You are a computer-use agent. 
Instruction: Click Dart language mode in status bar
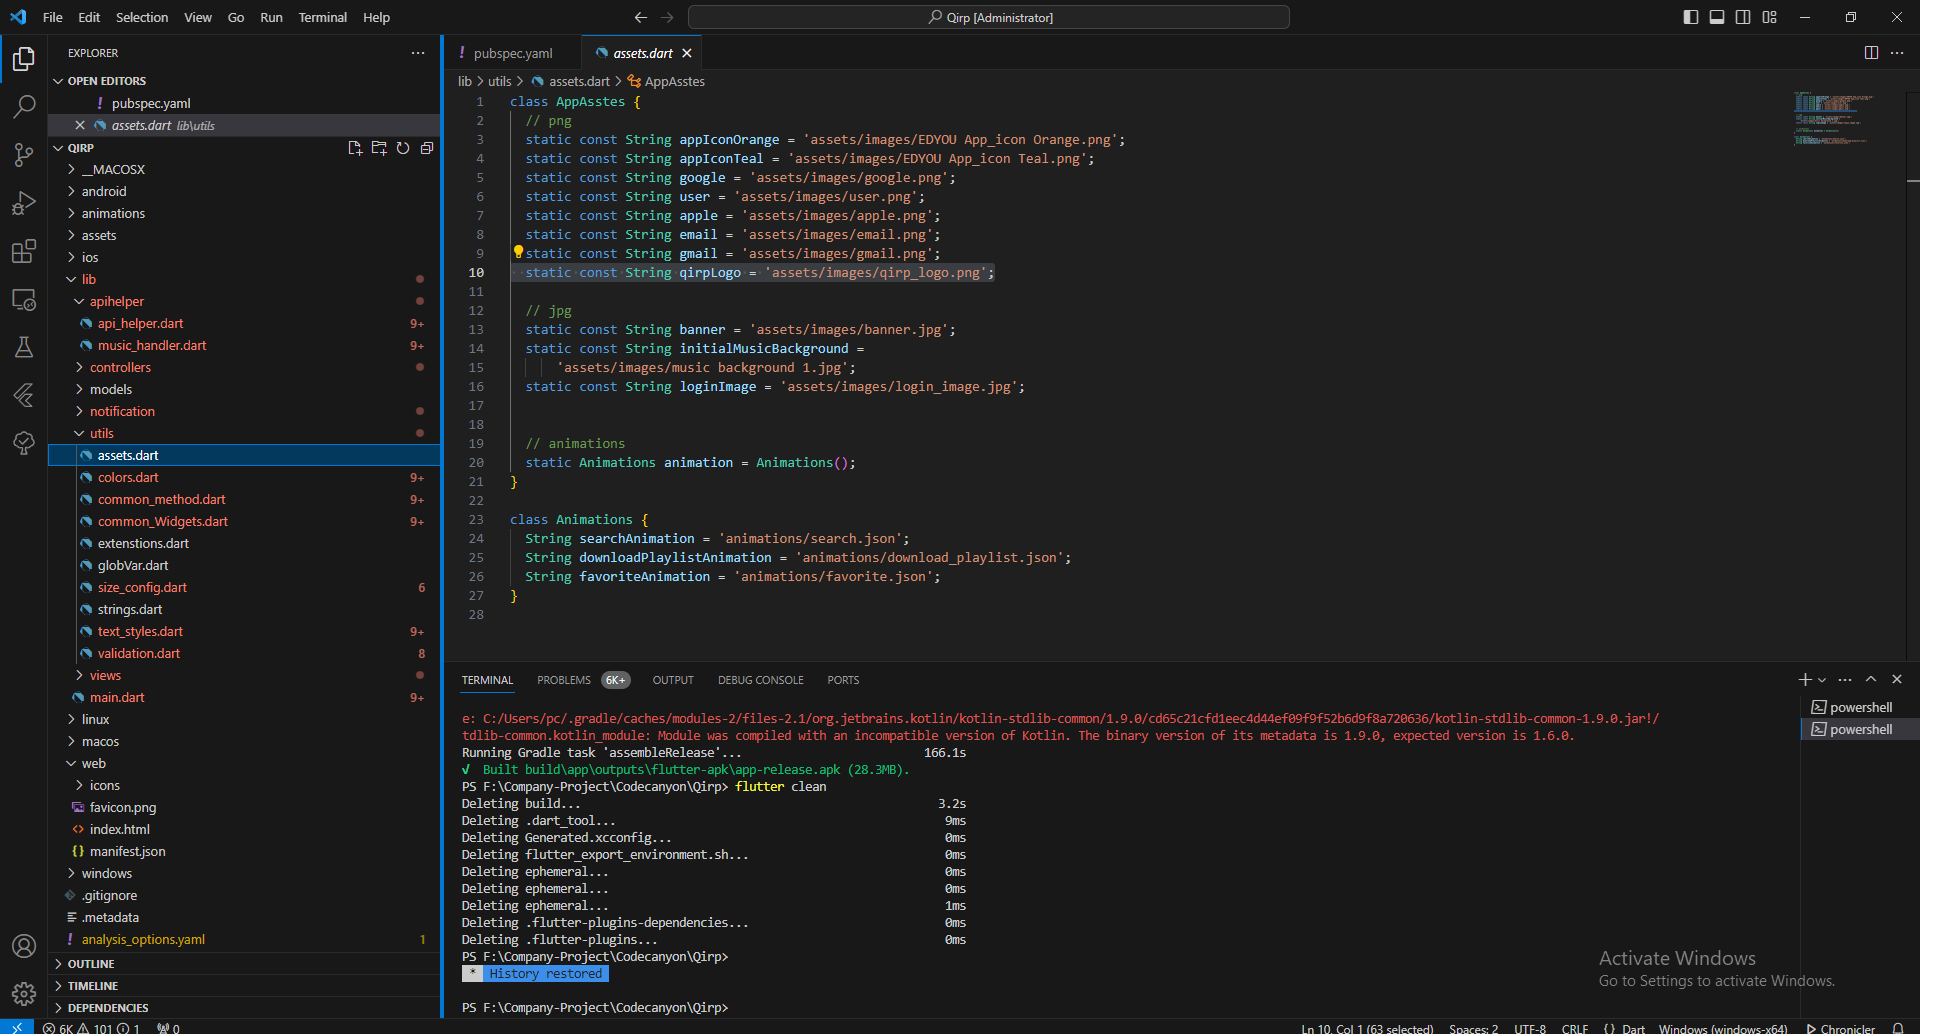click(1633, 1028)
